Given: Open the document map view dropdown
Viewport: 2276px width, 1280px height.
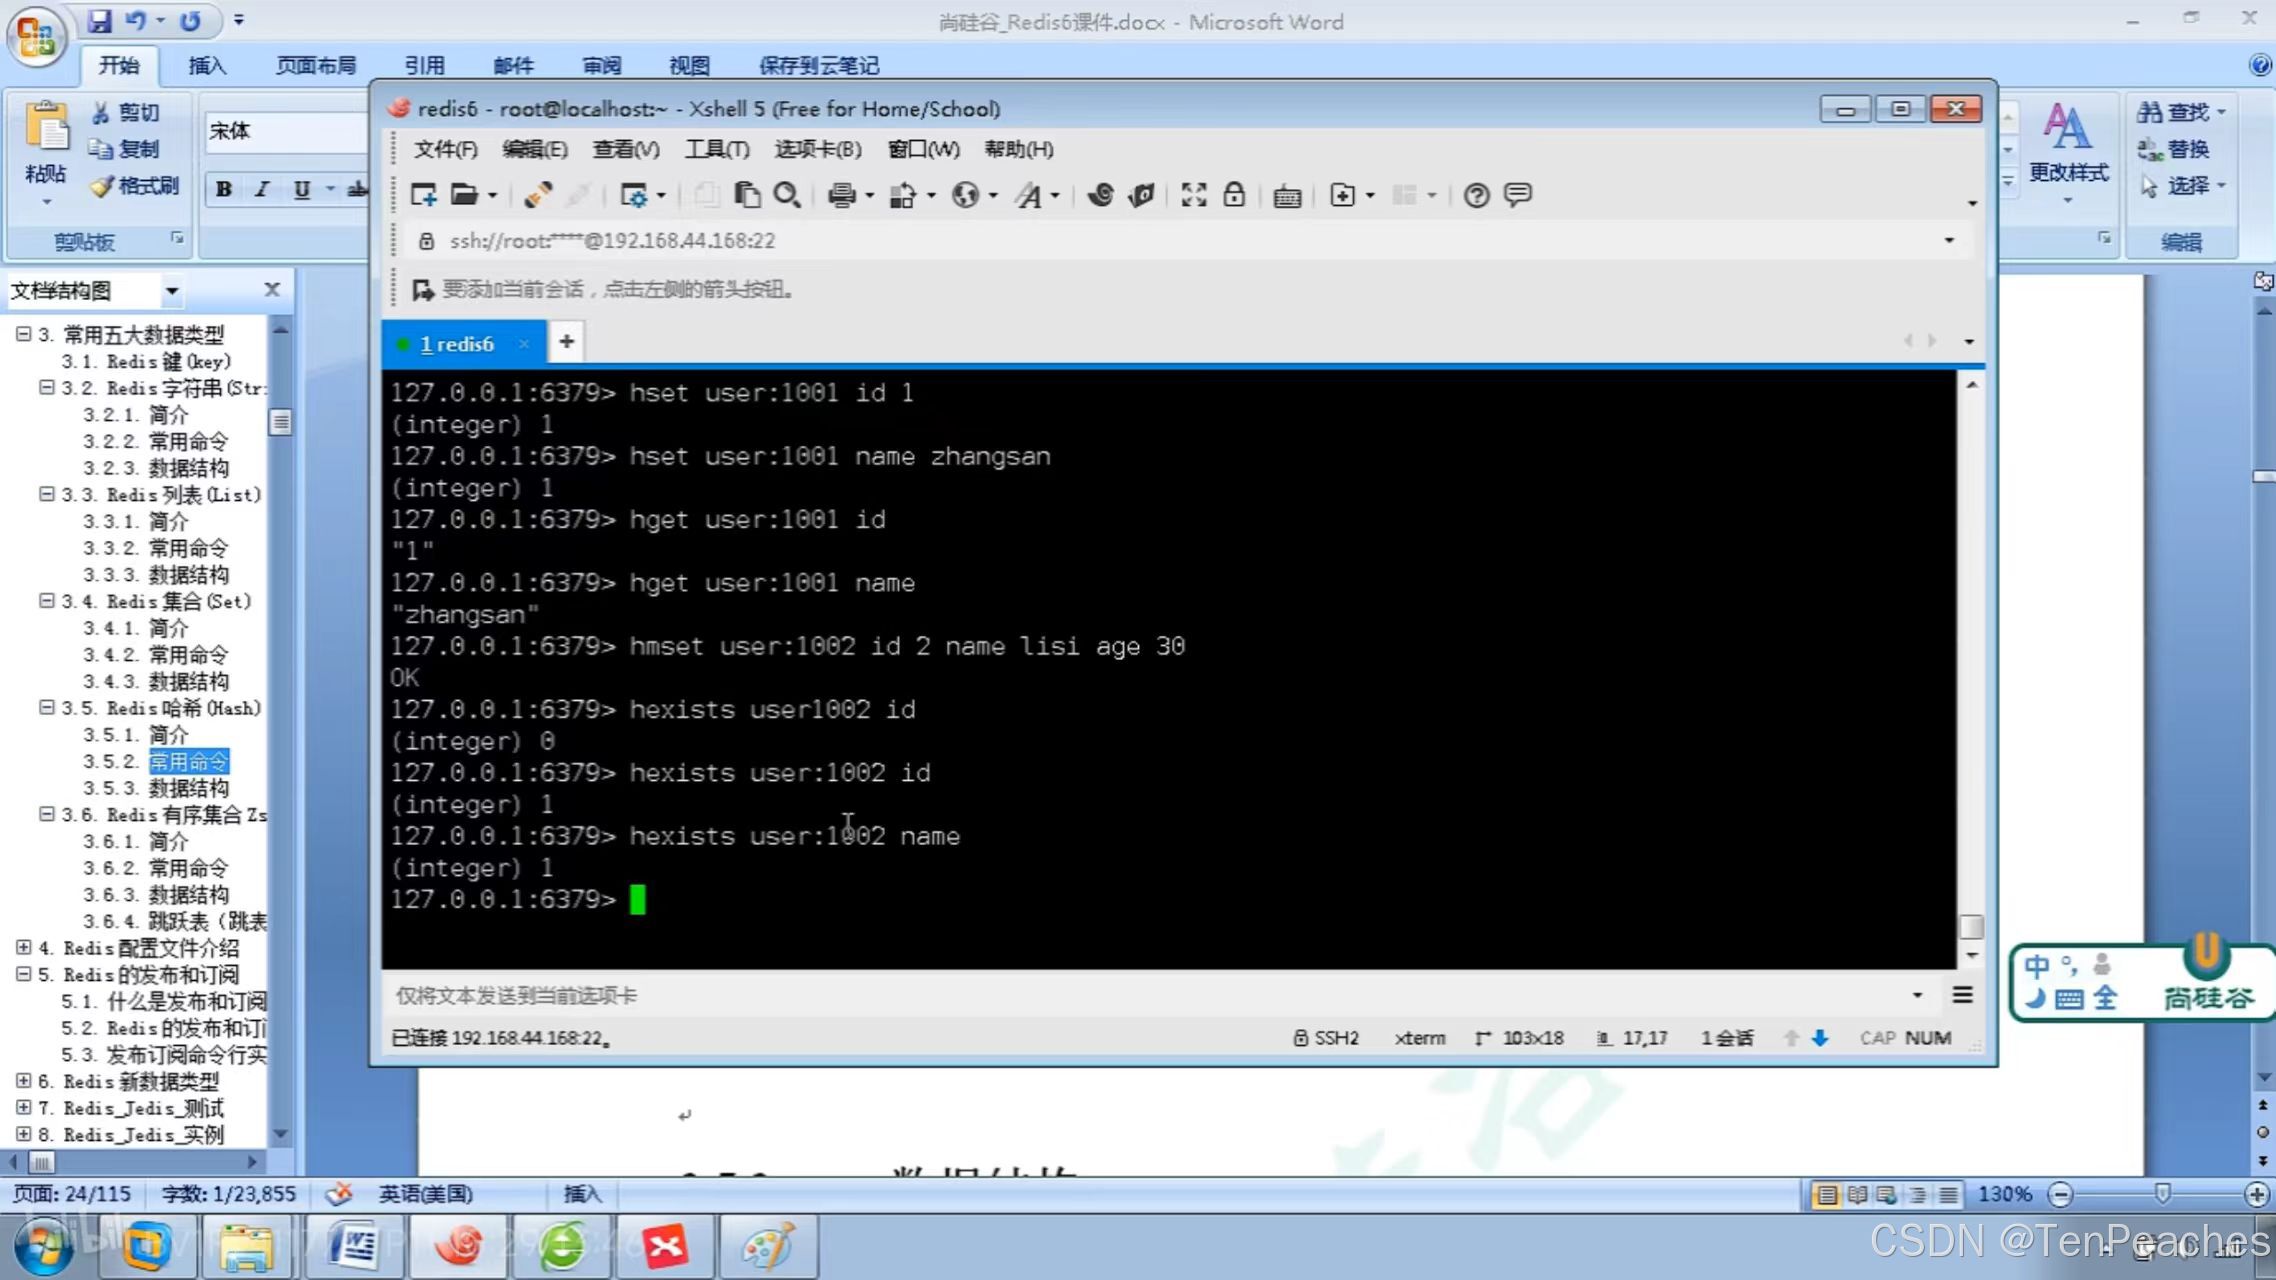Looking at the screenshot, I should click(x=172, y=291).
